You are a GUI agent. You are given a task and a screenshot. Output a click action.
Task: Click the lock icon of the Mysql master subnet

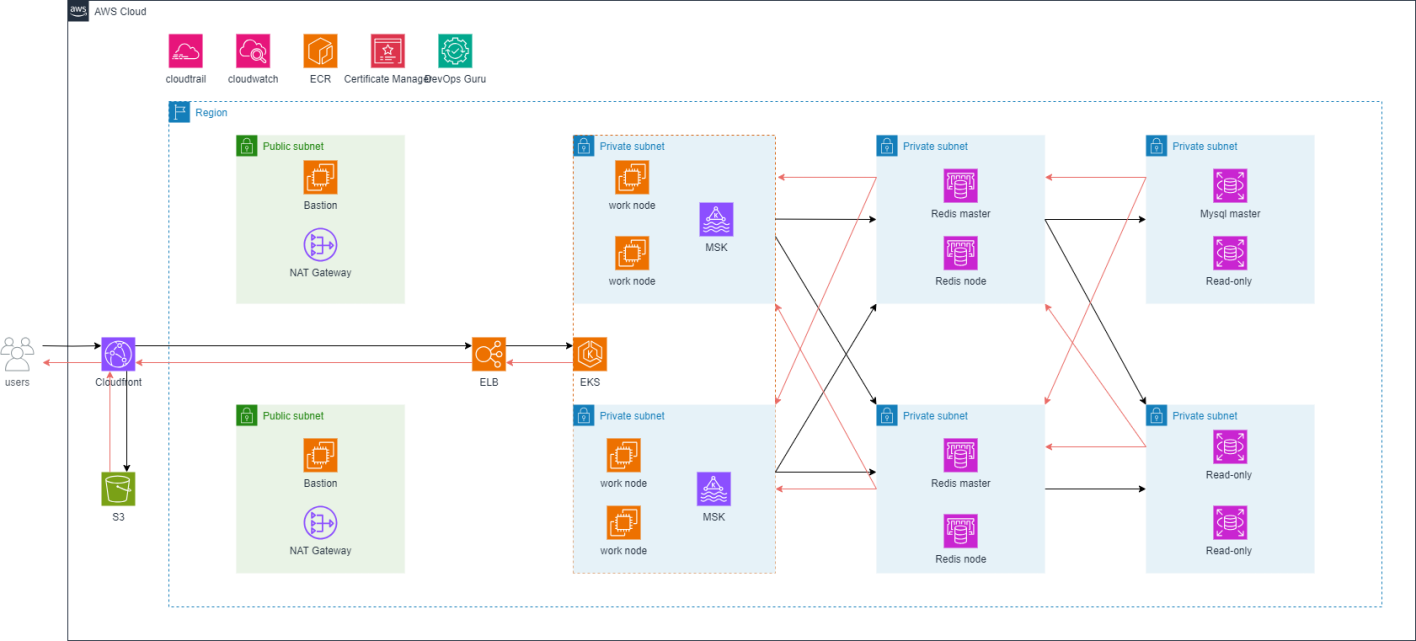(1157, 146)
